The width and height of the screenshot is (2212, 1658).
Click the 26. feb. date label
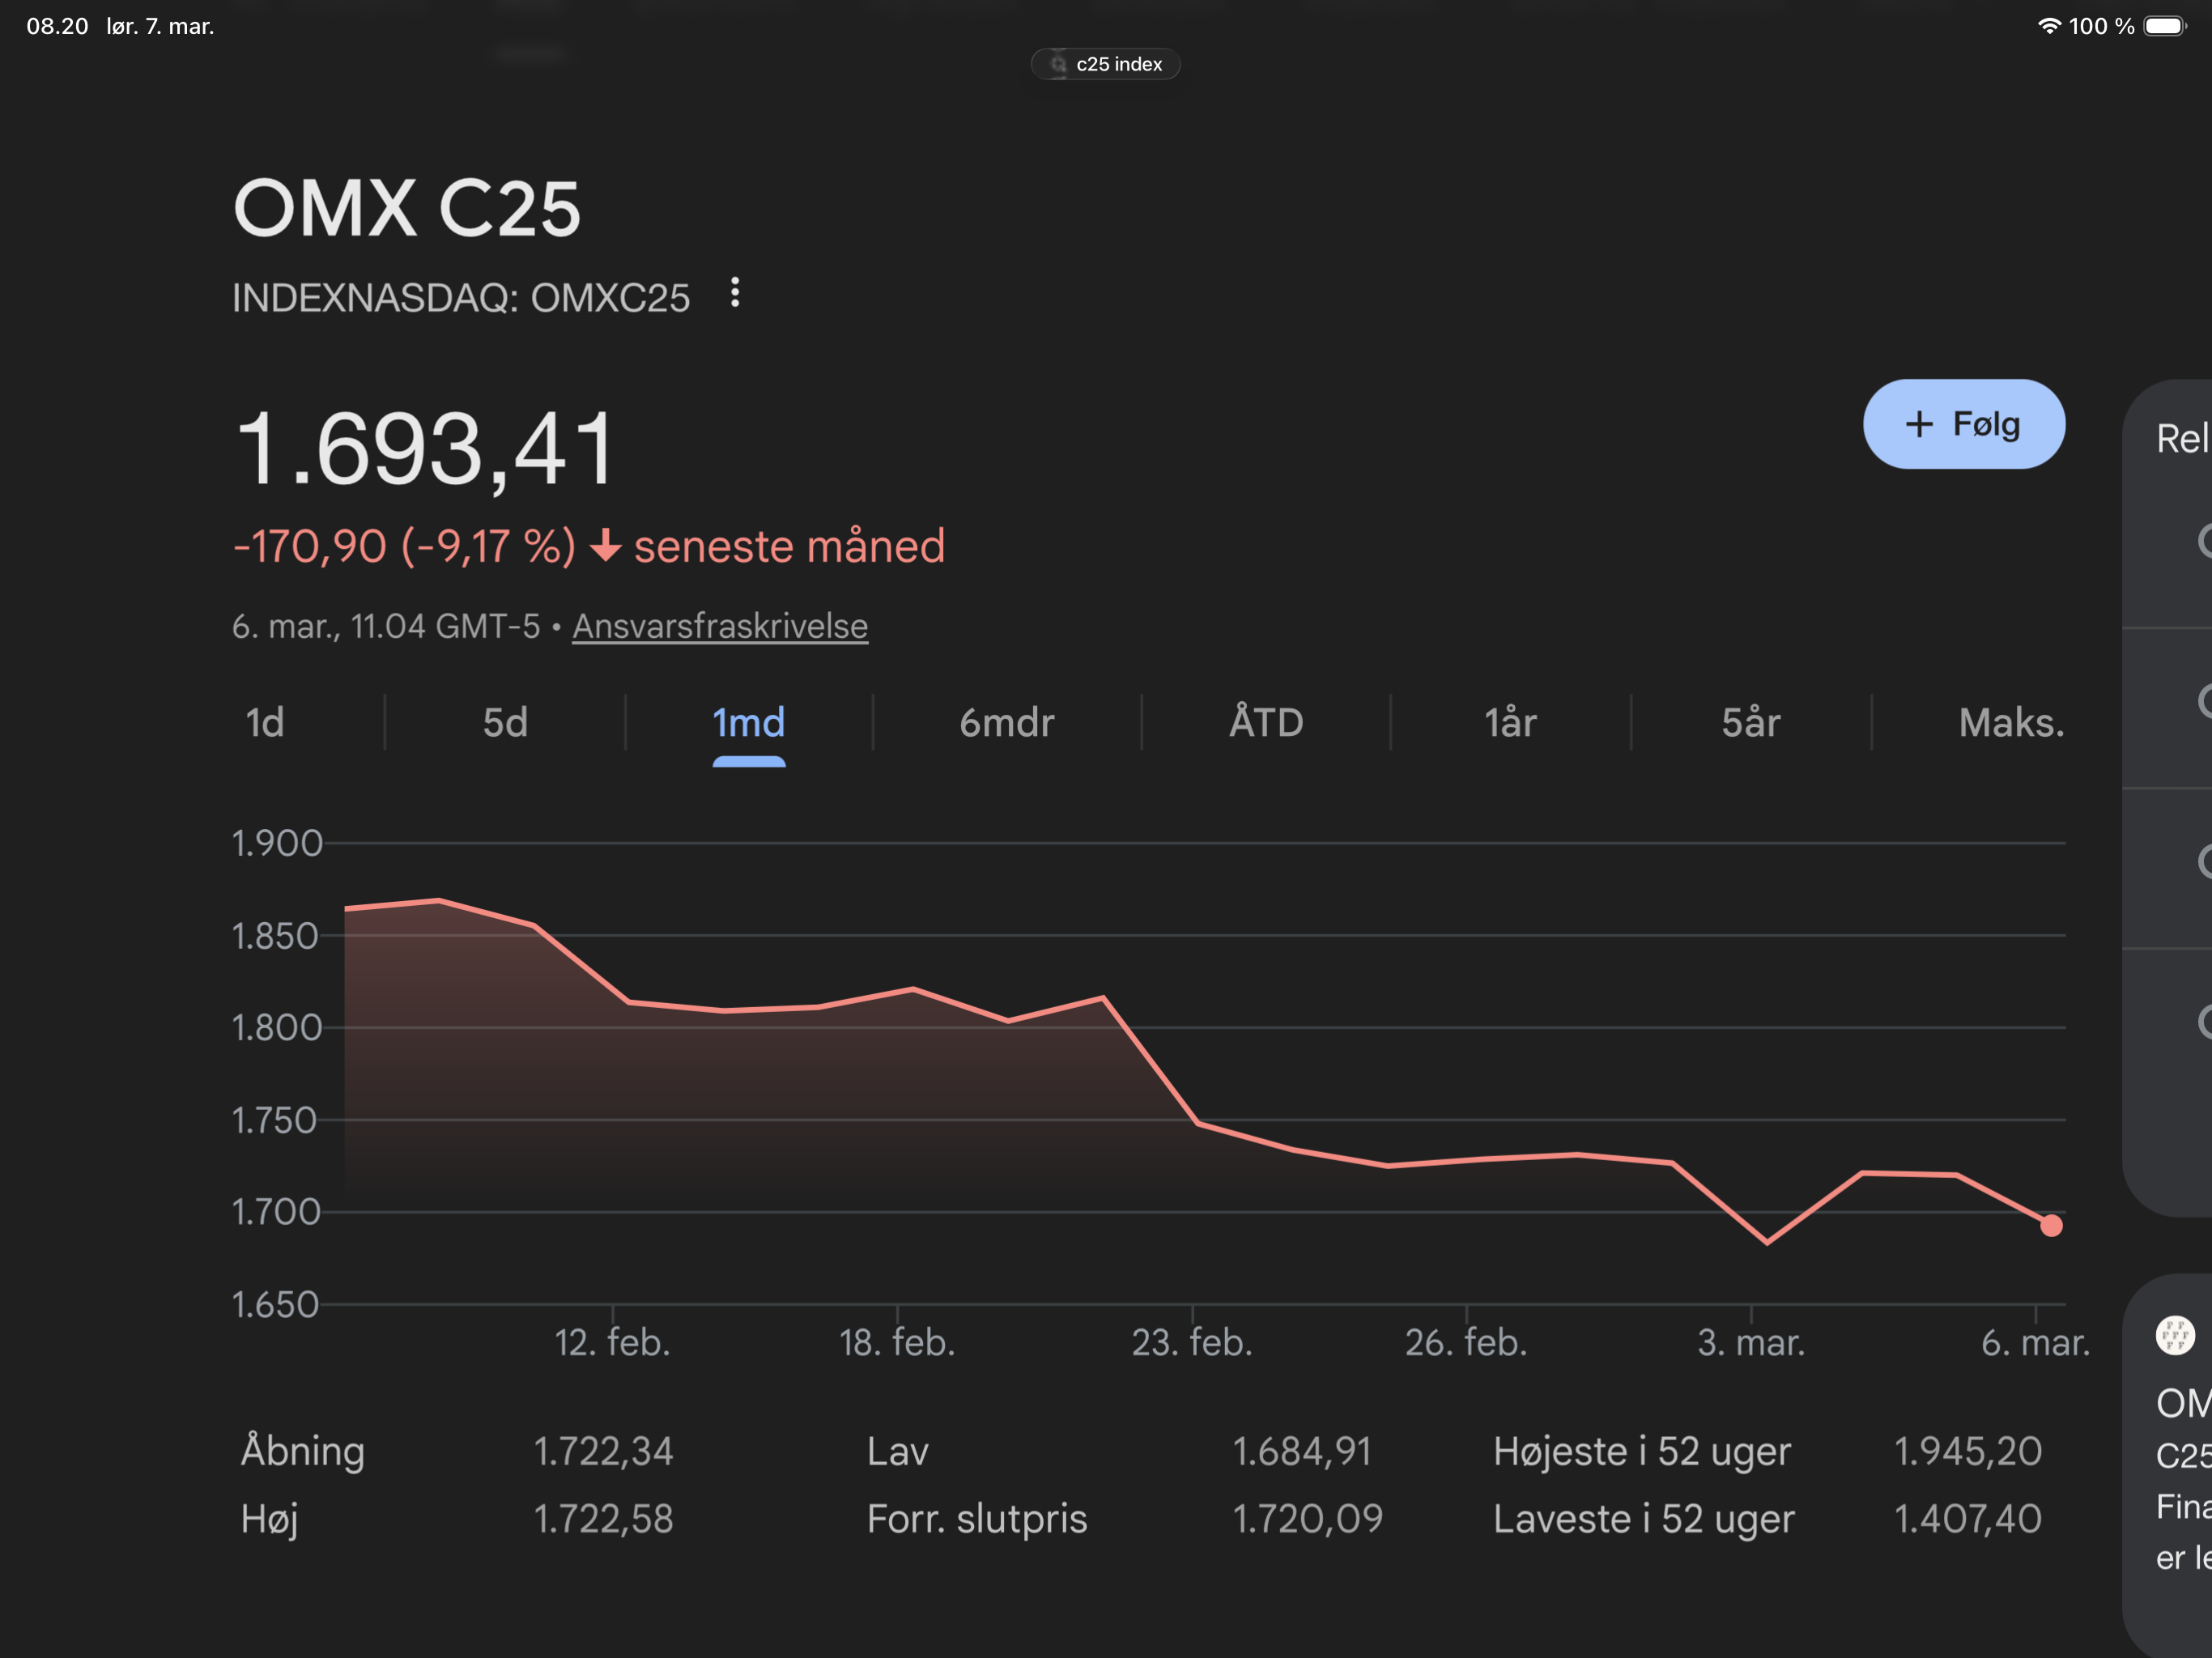click(1466, 1342)
